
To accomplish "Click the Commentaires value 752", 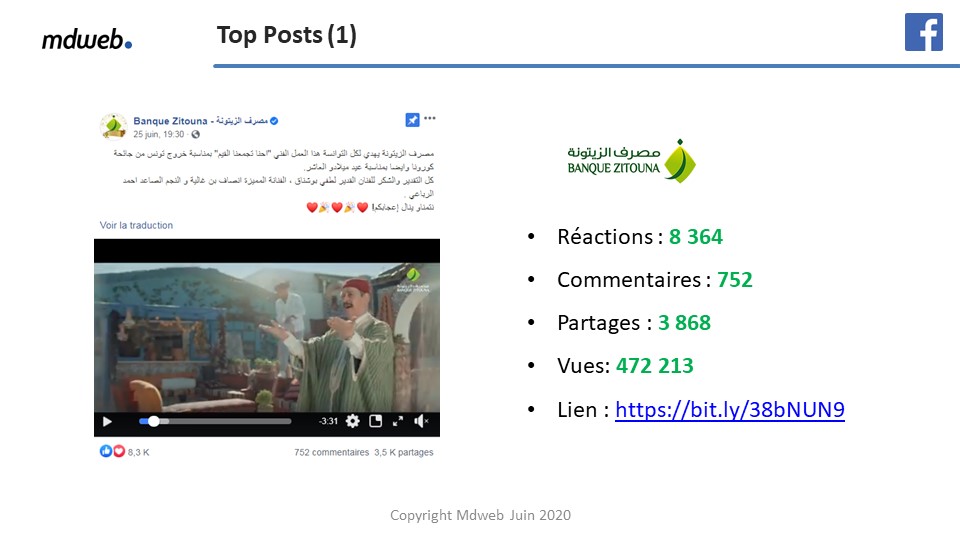I will click(735, 280).
